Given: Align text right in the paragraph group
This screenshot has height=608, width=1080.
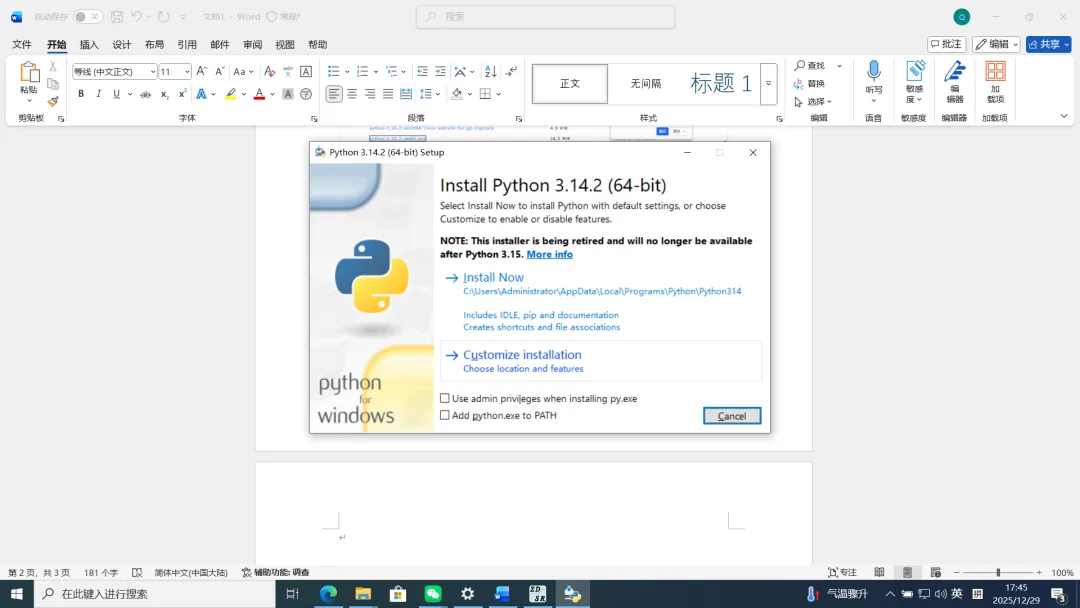Looking at the screenshot, I should pyautogui.click(x=370, y=94).
